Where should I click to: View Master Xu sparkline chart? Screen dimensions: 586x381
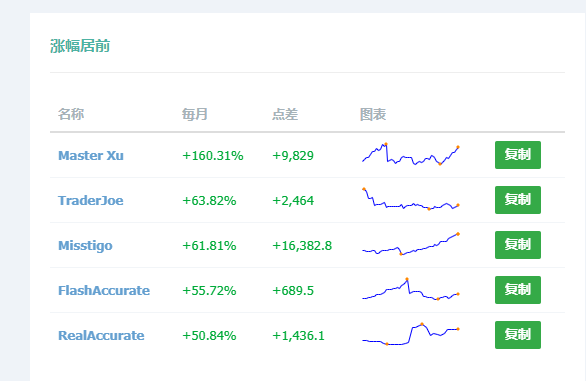pyautogui.click(x=410, y=154)
